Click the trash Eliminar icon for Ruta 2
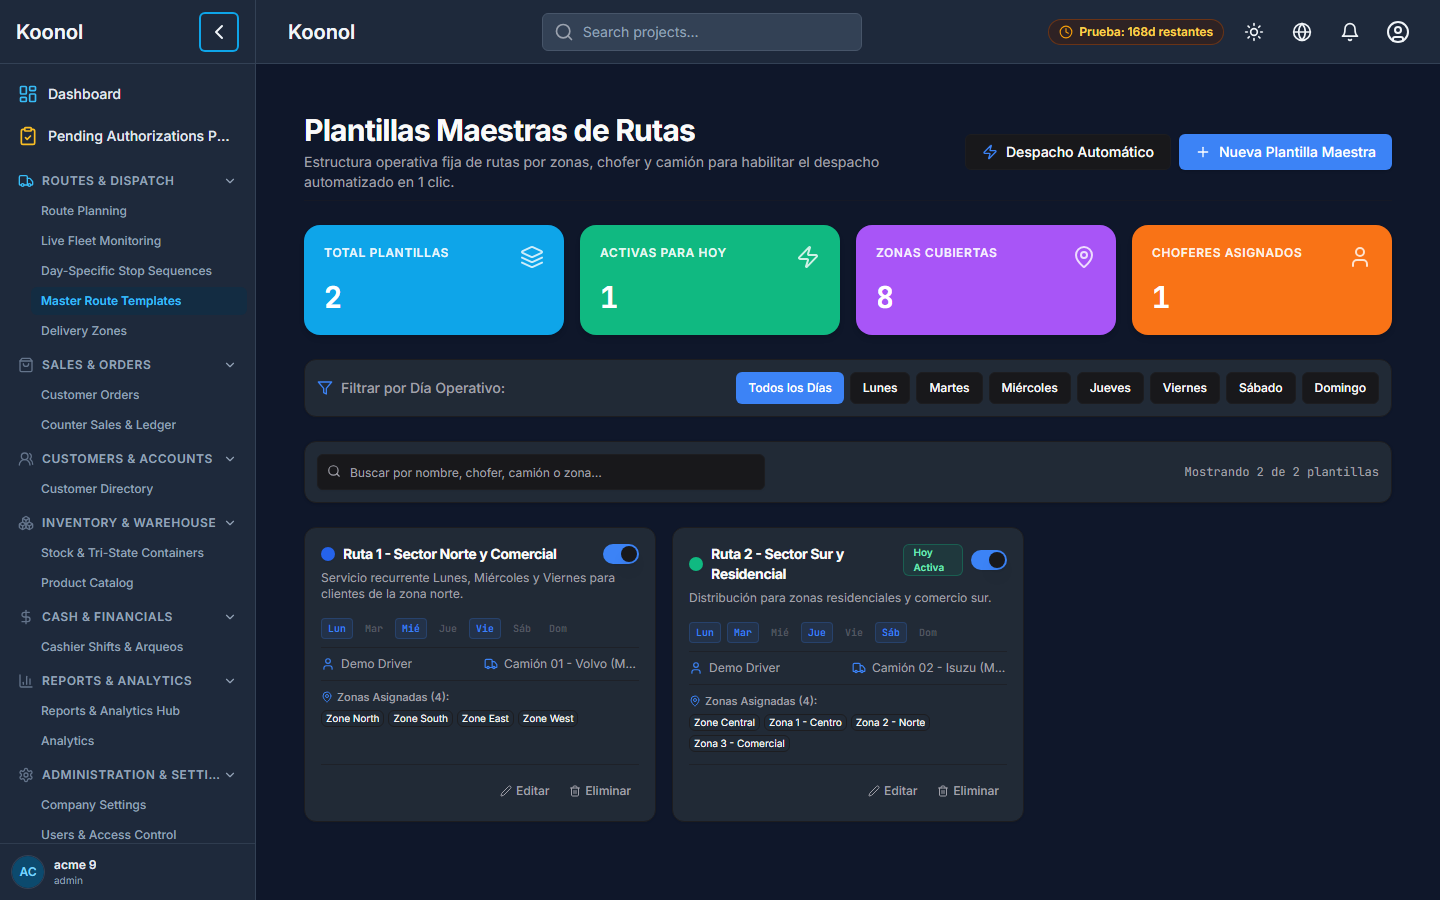The width and height of the screenshot is (1440, 900). click(943, 791)
